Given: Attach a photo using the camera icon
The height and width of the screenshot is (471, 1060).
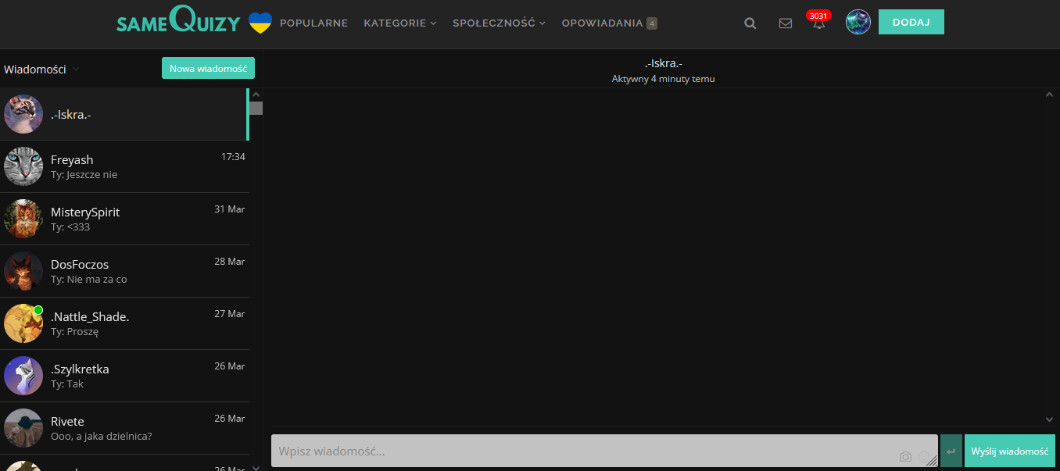Looking at the screenshot, I should [x=906, y=456].
